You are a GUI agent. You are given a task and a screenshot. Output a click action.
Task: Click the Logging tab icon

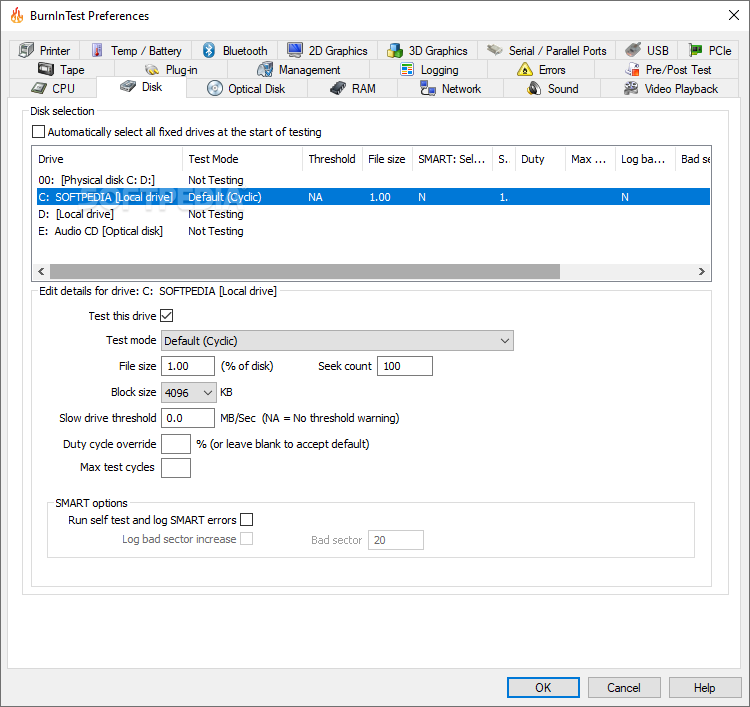[407, 69]
